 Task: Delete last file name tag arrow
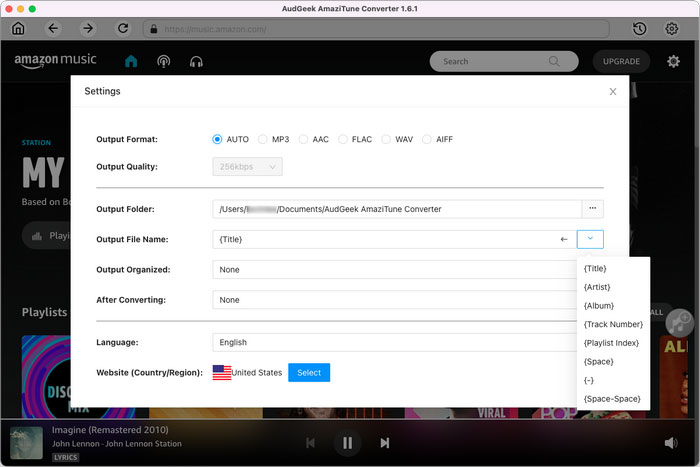coord(564,239)
